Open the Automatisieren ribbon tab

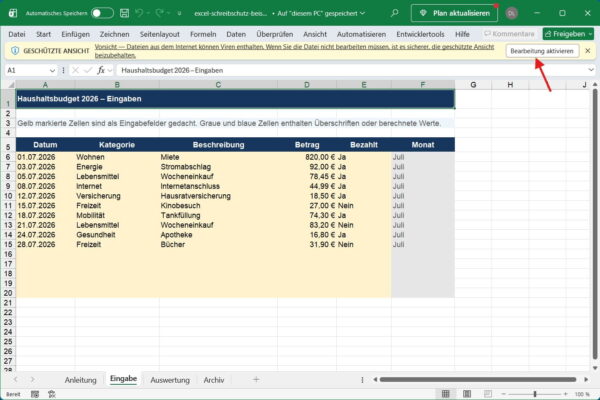pos(361,34)
